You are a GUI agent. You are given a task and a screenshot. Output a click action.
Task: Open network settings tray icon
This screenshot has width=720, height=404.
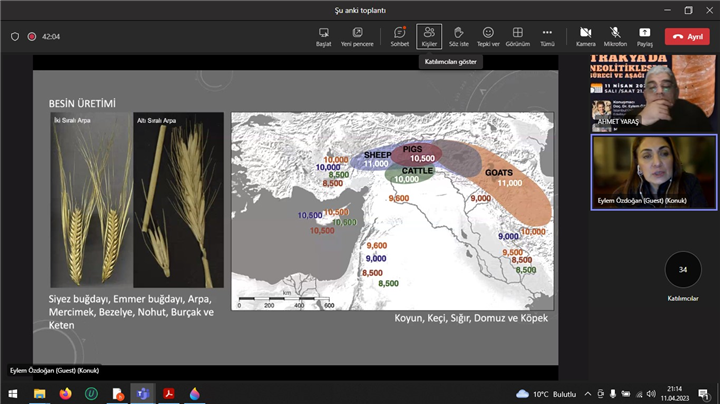(639, 394)
